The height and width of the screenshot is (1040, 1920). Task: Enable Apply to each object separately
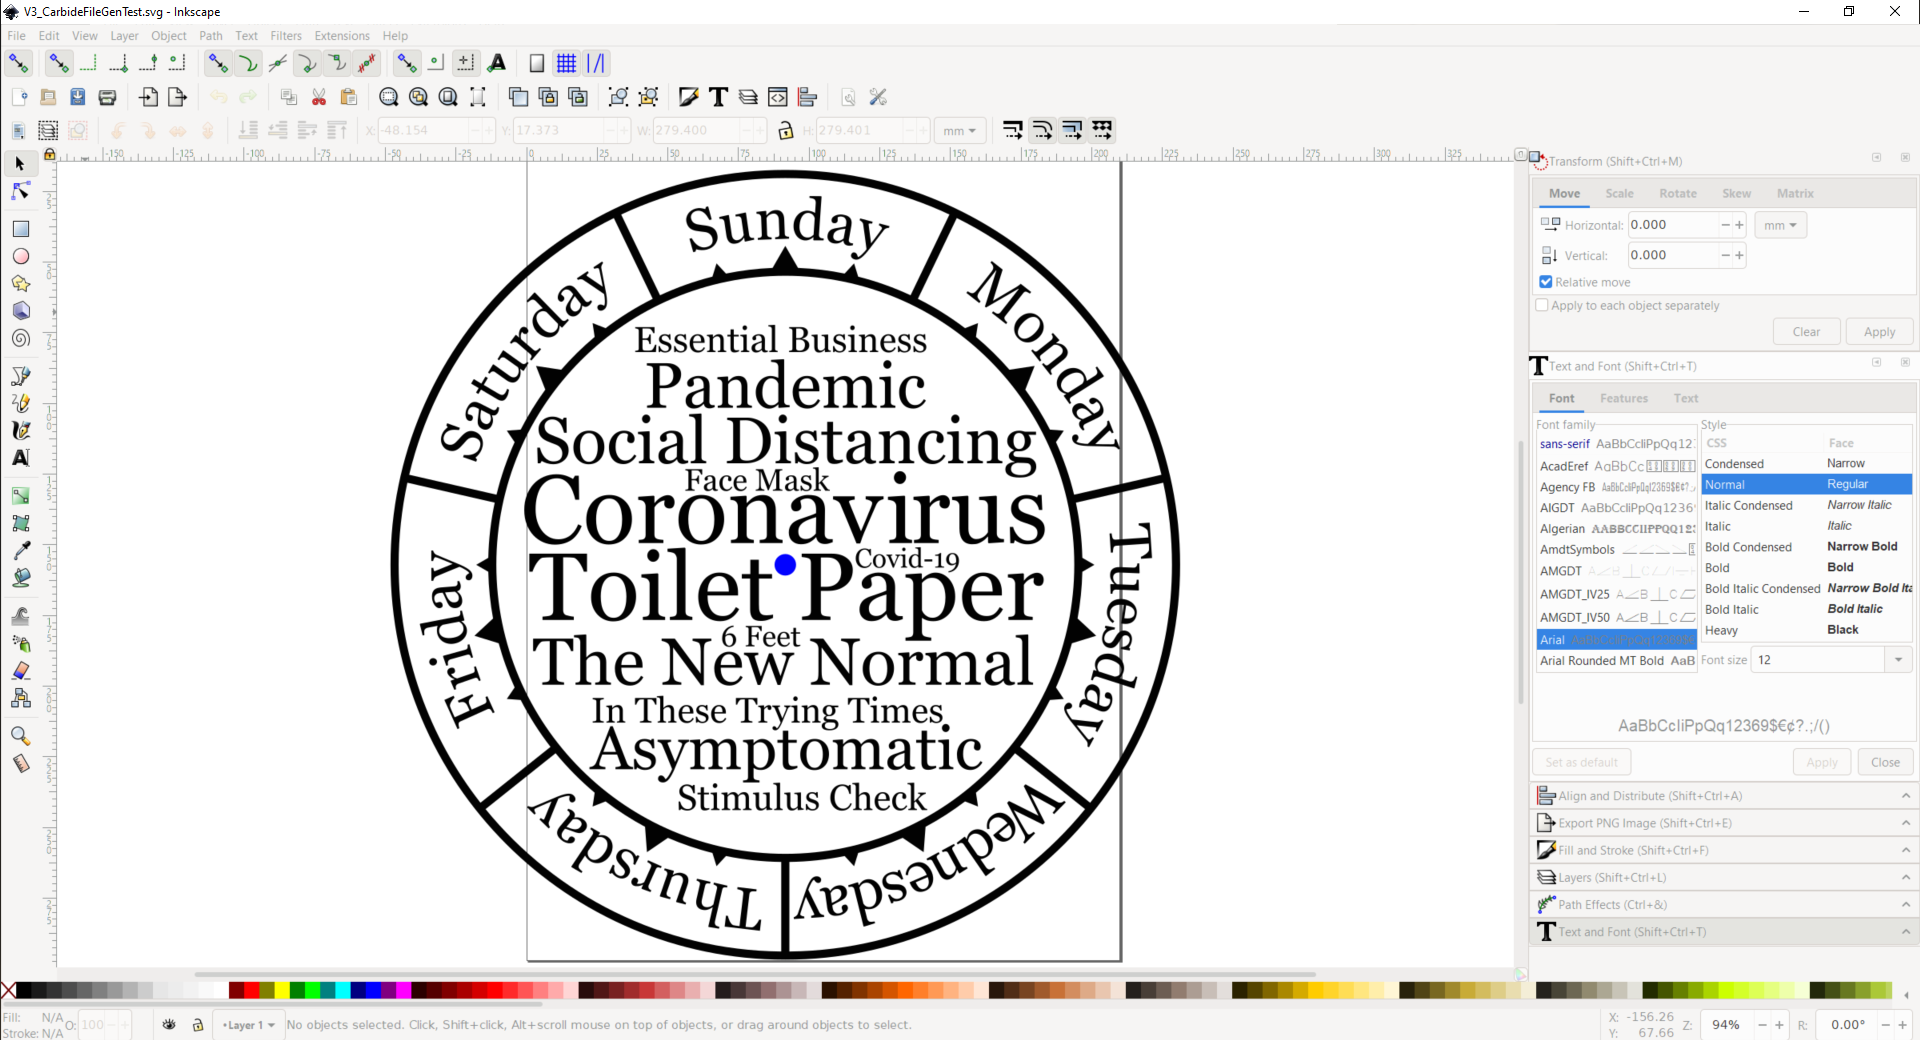(x=1541, y=305)
